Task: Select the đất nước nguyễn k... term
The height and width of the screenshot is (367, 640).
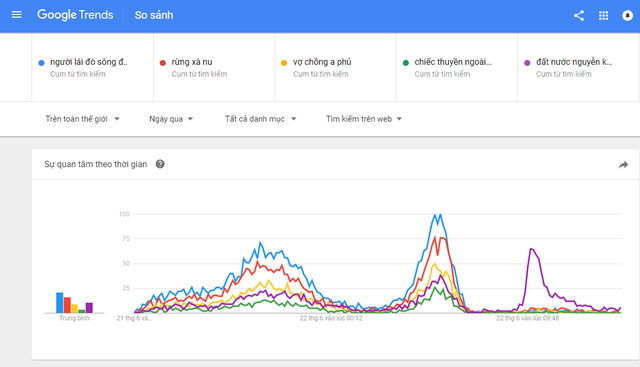Action: tap(574, 62)
